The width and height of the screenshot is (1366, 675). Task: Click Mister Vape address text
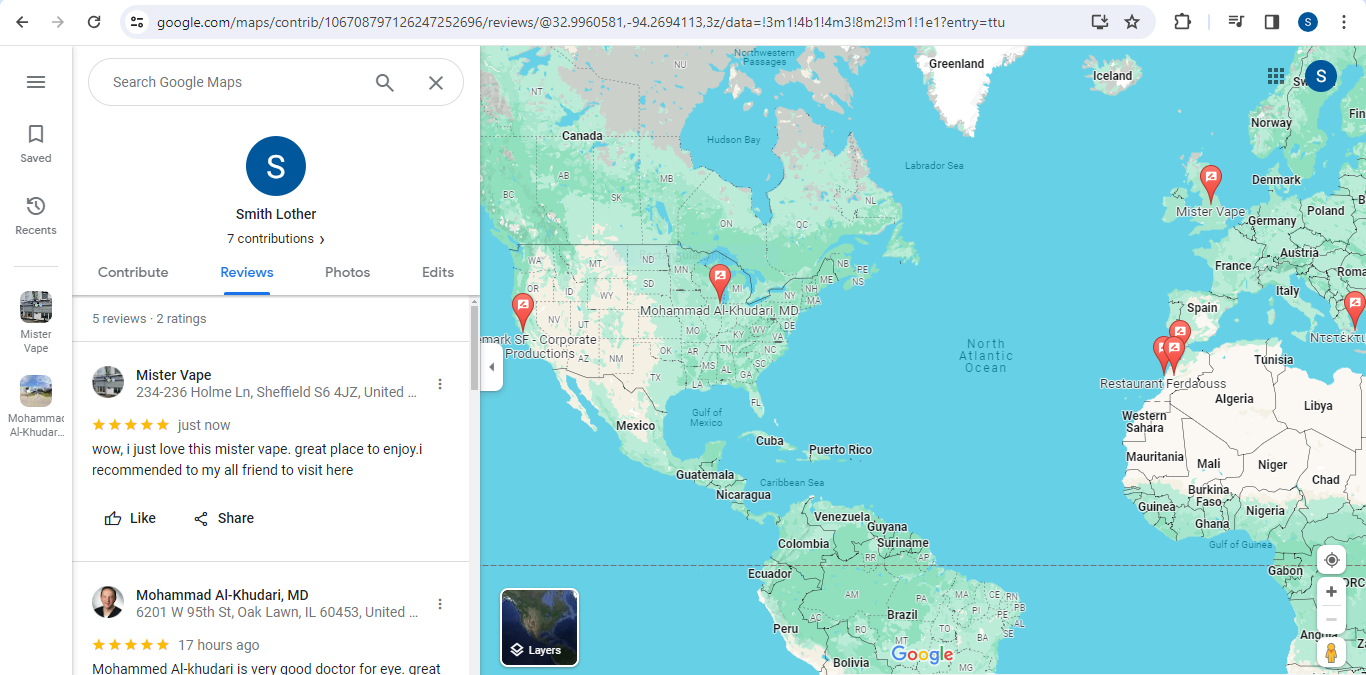coord(277,392)
